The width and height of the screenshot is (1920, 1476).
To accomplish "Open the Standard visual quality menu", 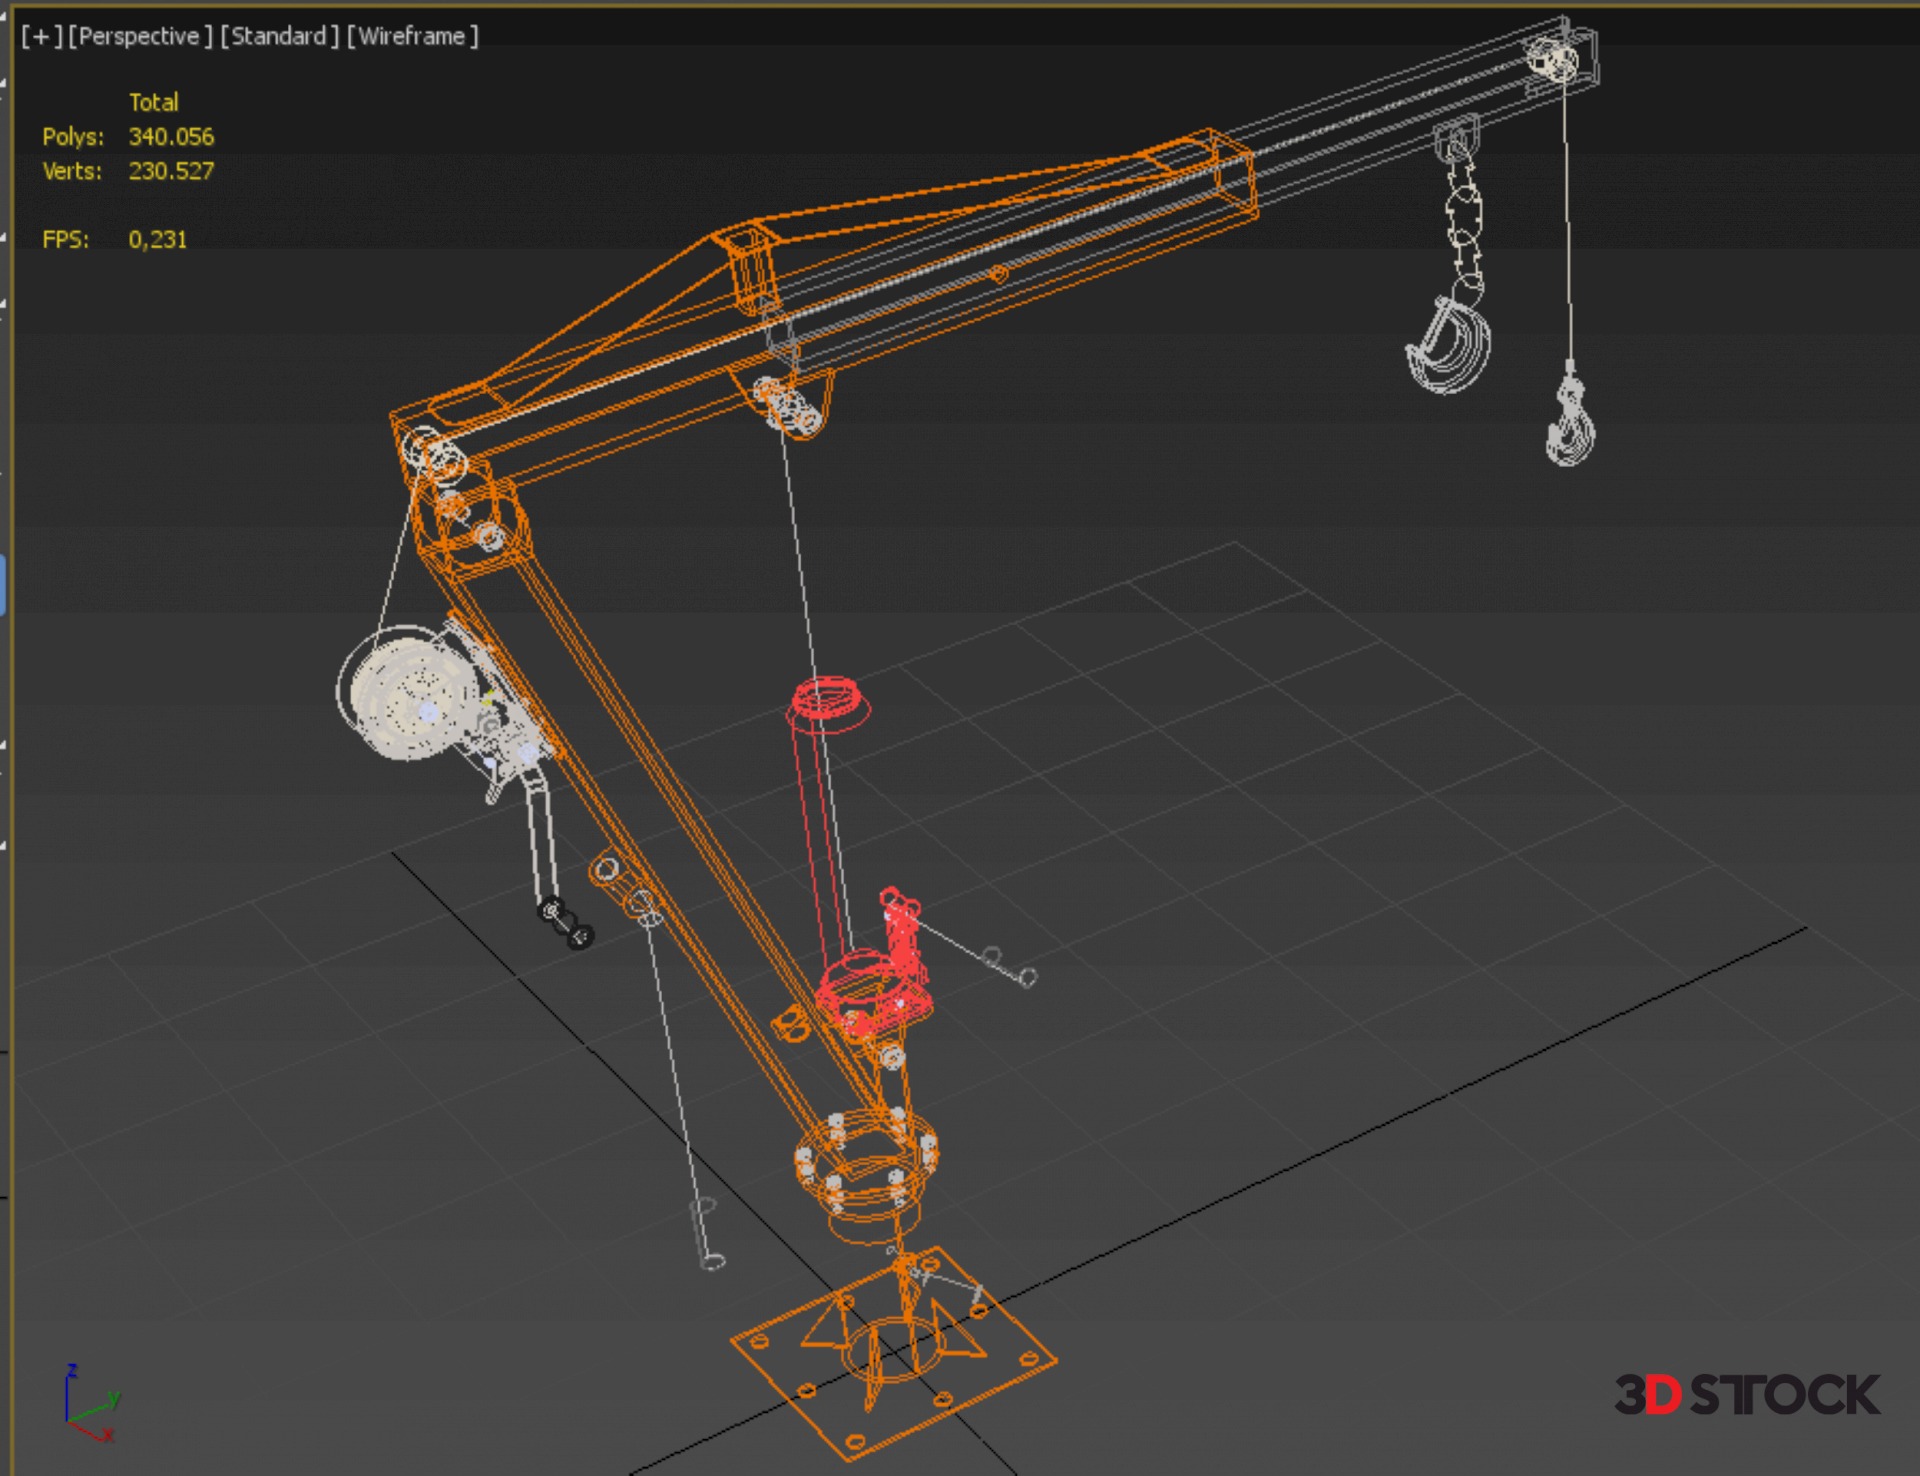I will click(x=279, y=37).
